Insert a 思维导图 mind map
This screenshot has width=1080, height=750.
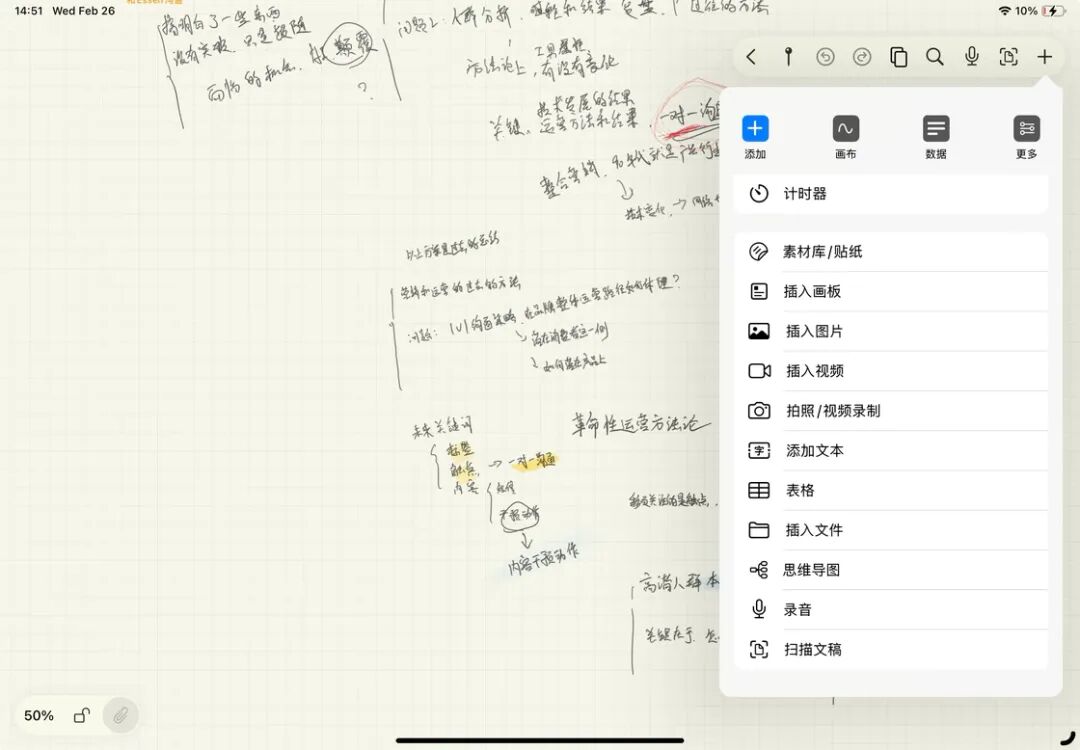[x=891, y=570]
